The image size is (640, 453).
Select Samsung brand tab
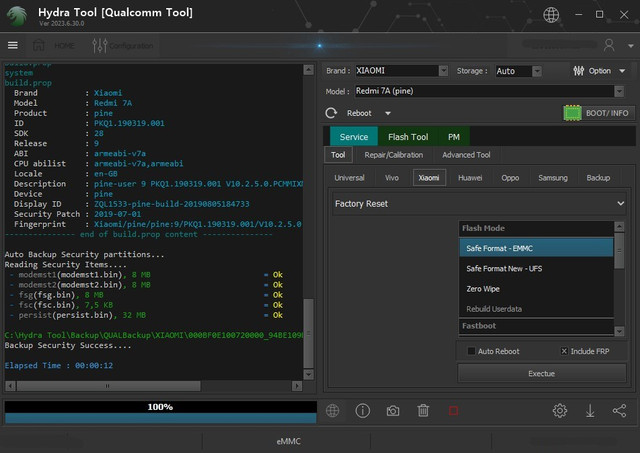[x=553, y=178]
